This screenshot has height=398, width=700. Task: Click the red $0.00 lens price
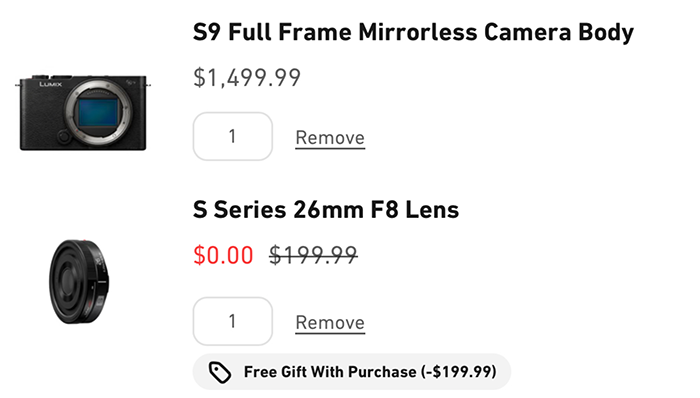(x=223, y=255)
